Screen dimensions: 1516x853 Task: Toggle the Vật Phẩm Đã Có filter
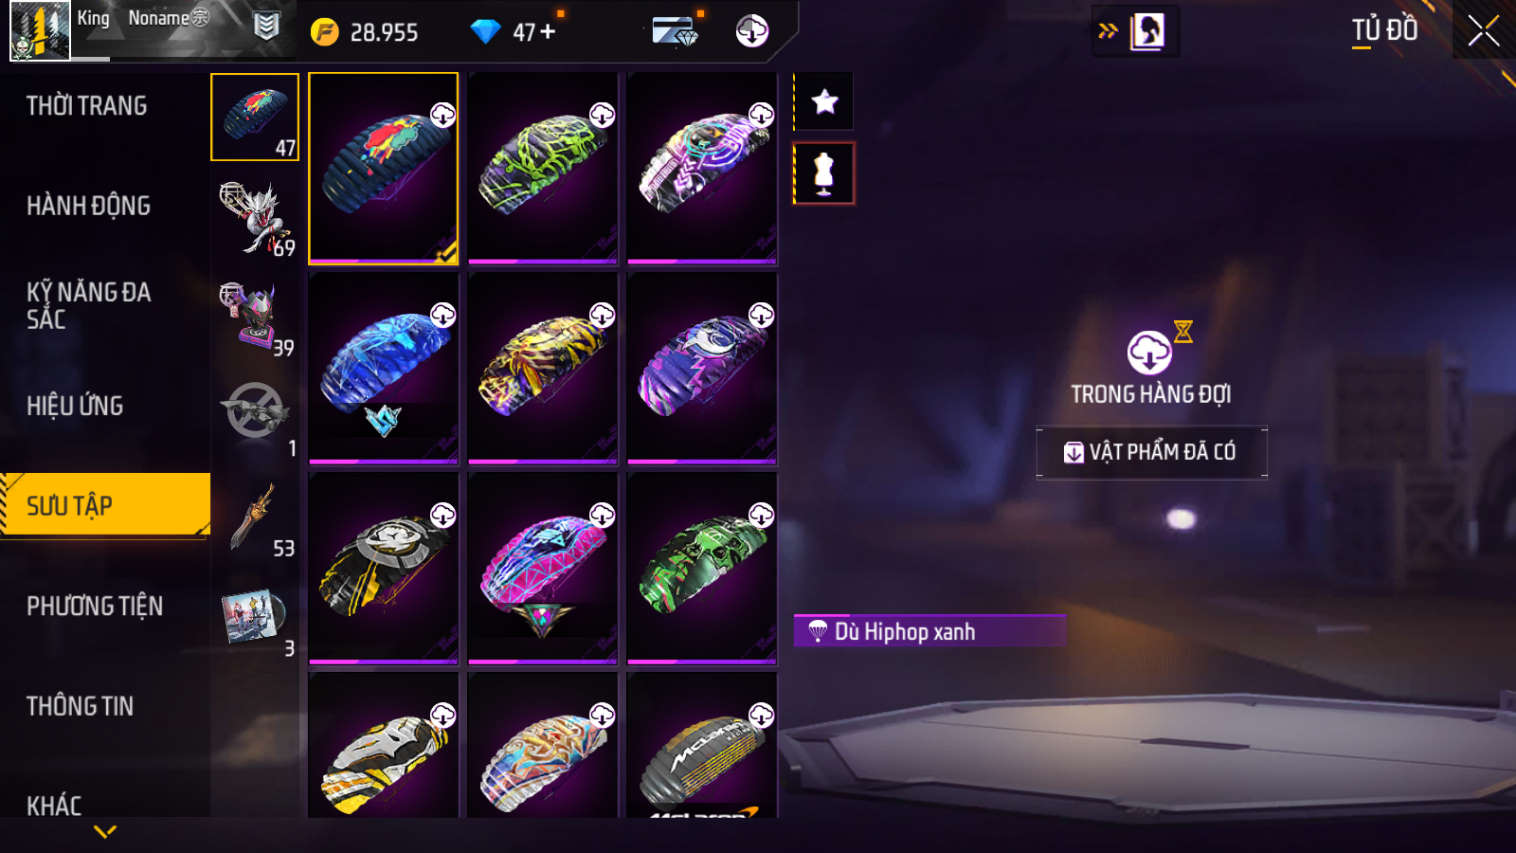point(1152,453)
